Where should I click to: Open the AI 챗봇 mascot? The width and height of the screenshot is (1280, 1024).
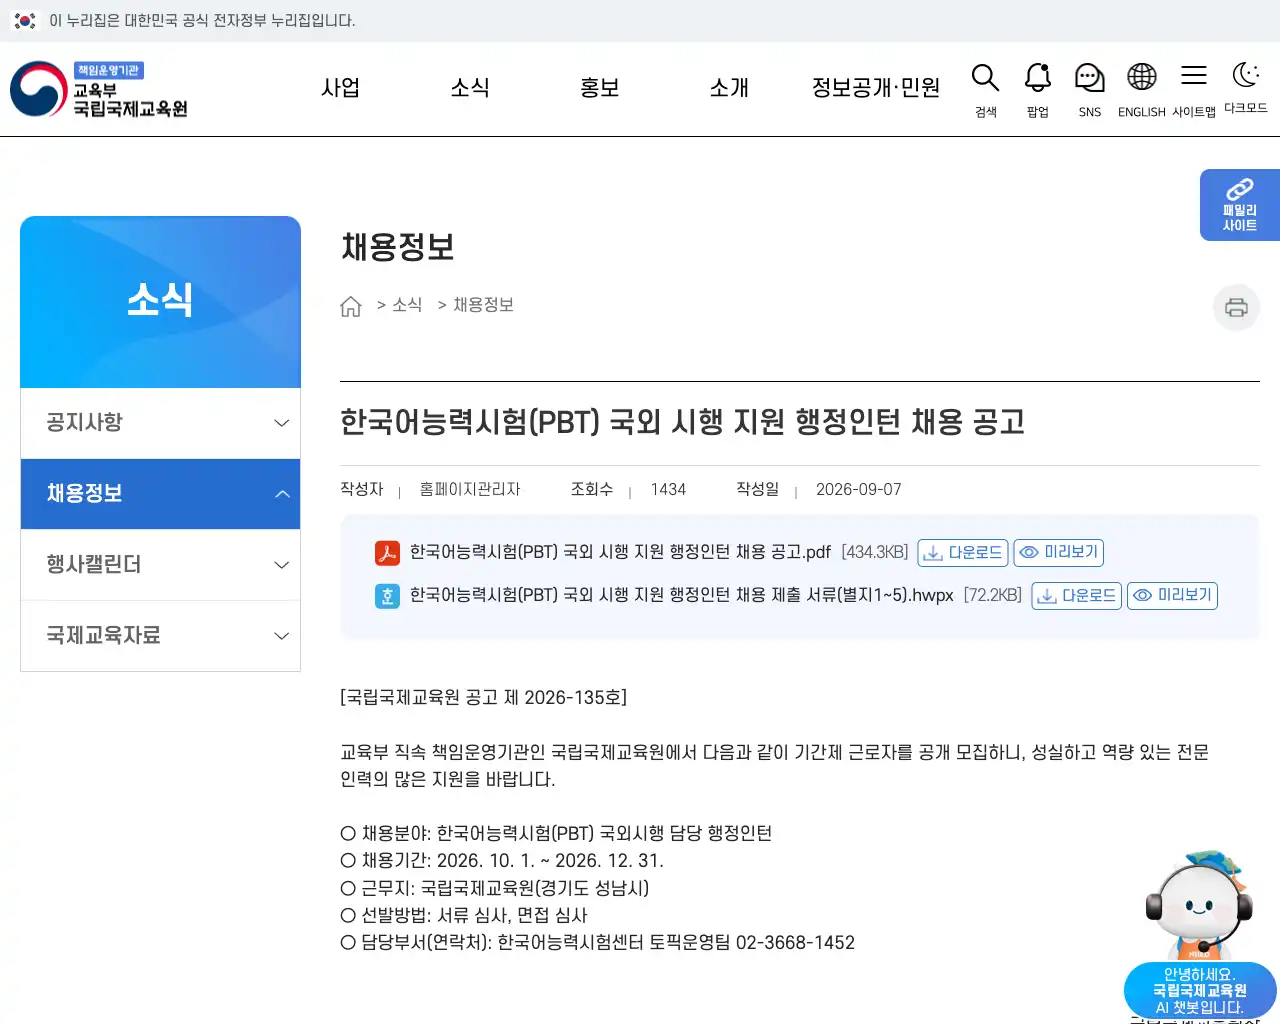[1198, 905]
